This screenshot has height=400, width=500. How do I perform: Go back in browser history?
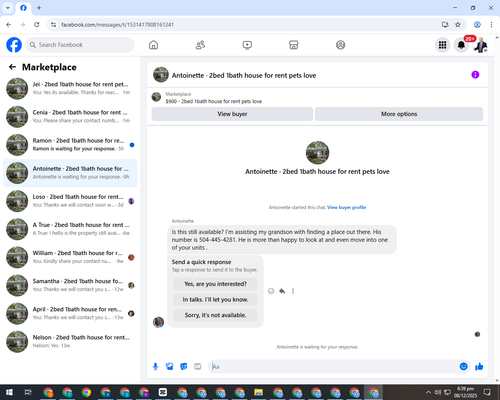point(9,25)
